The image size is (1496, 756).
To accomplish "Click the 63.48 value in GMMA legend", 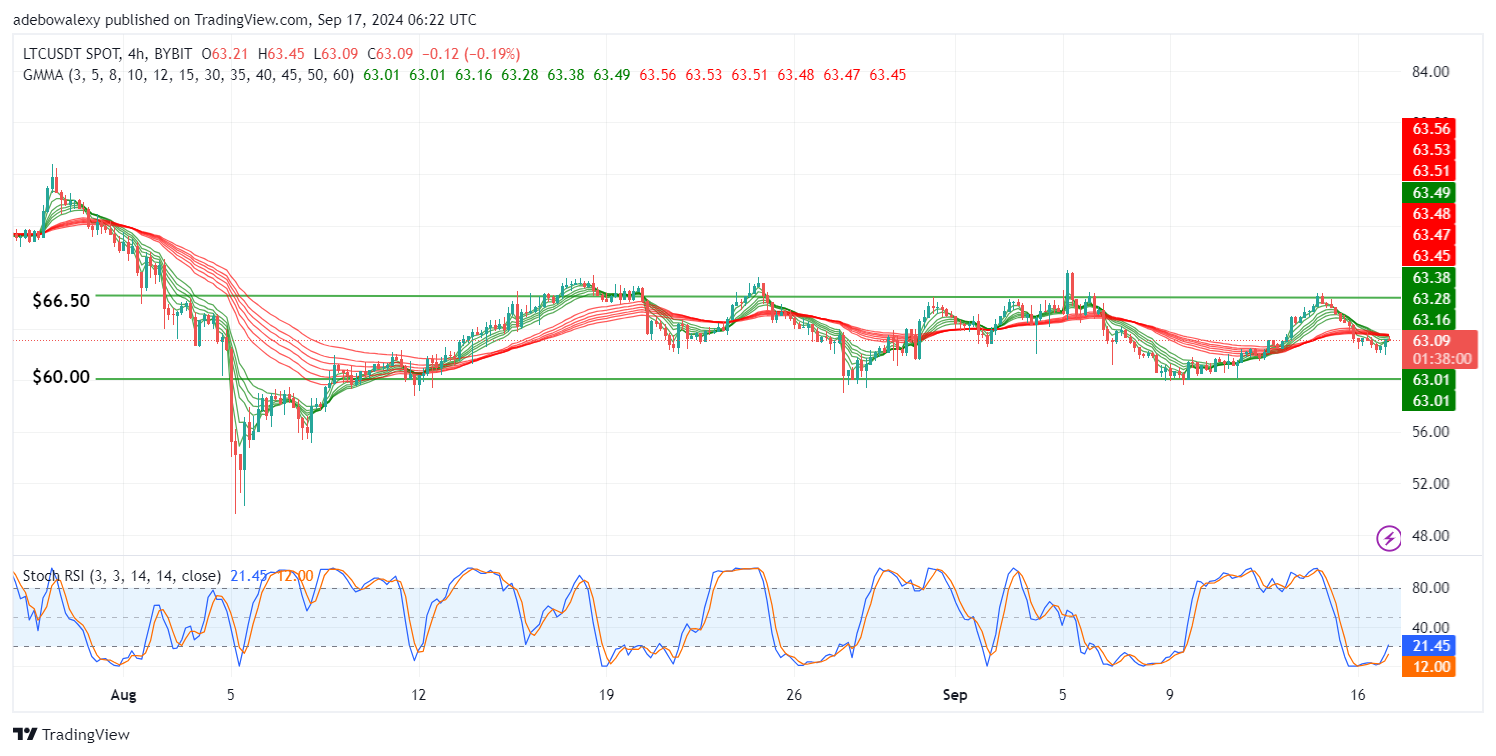I will [x=795, y=75].
